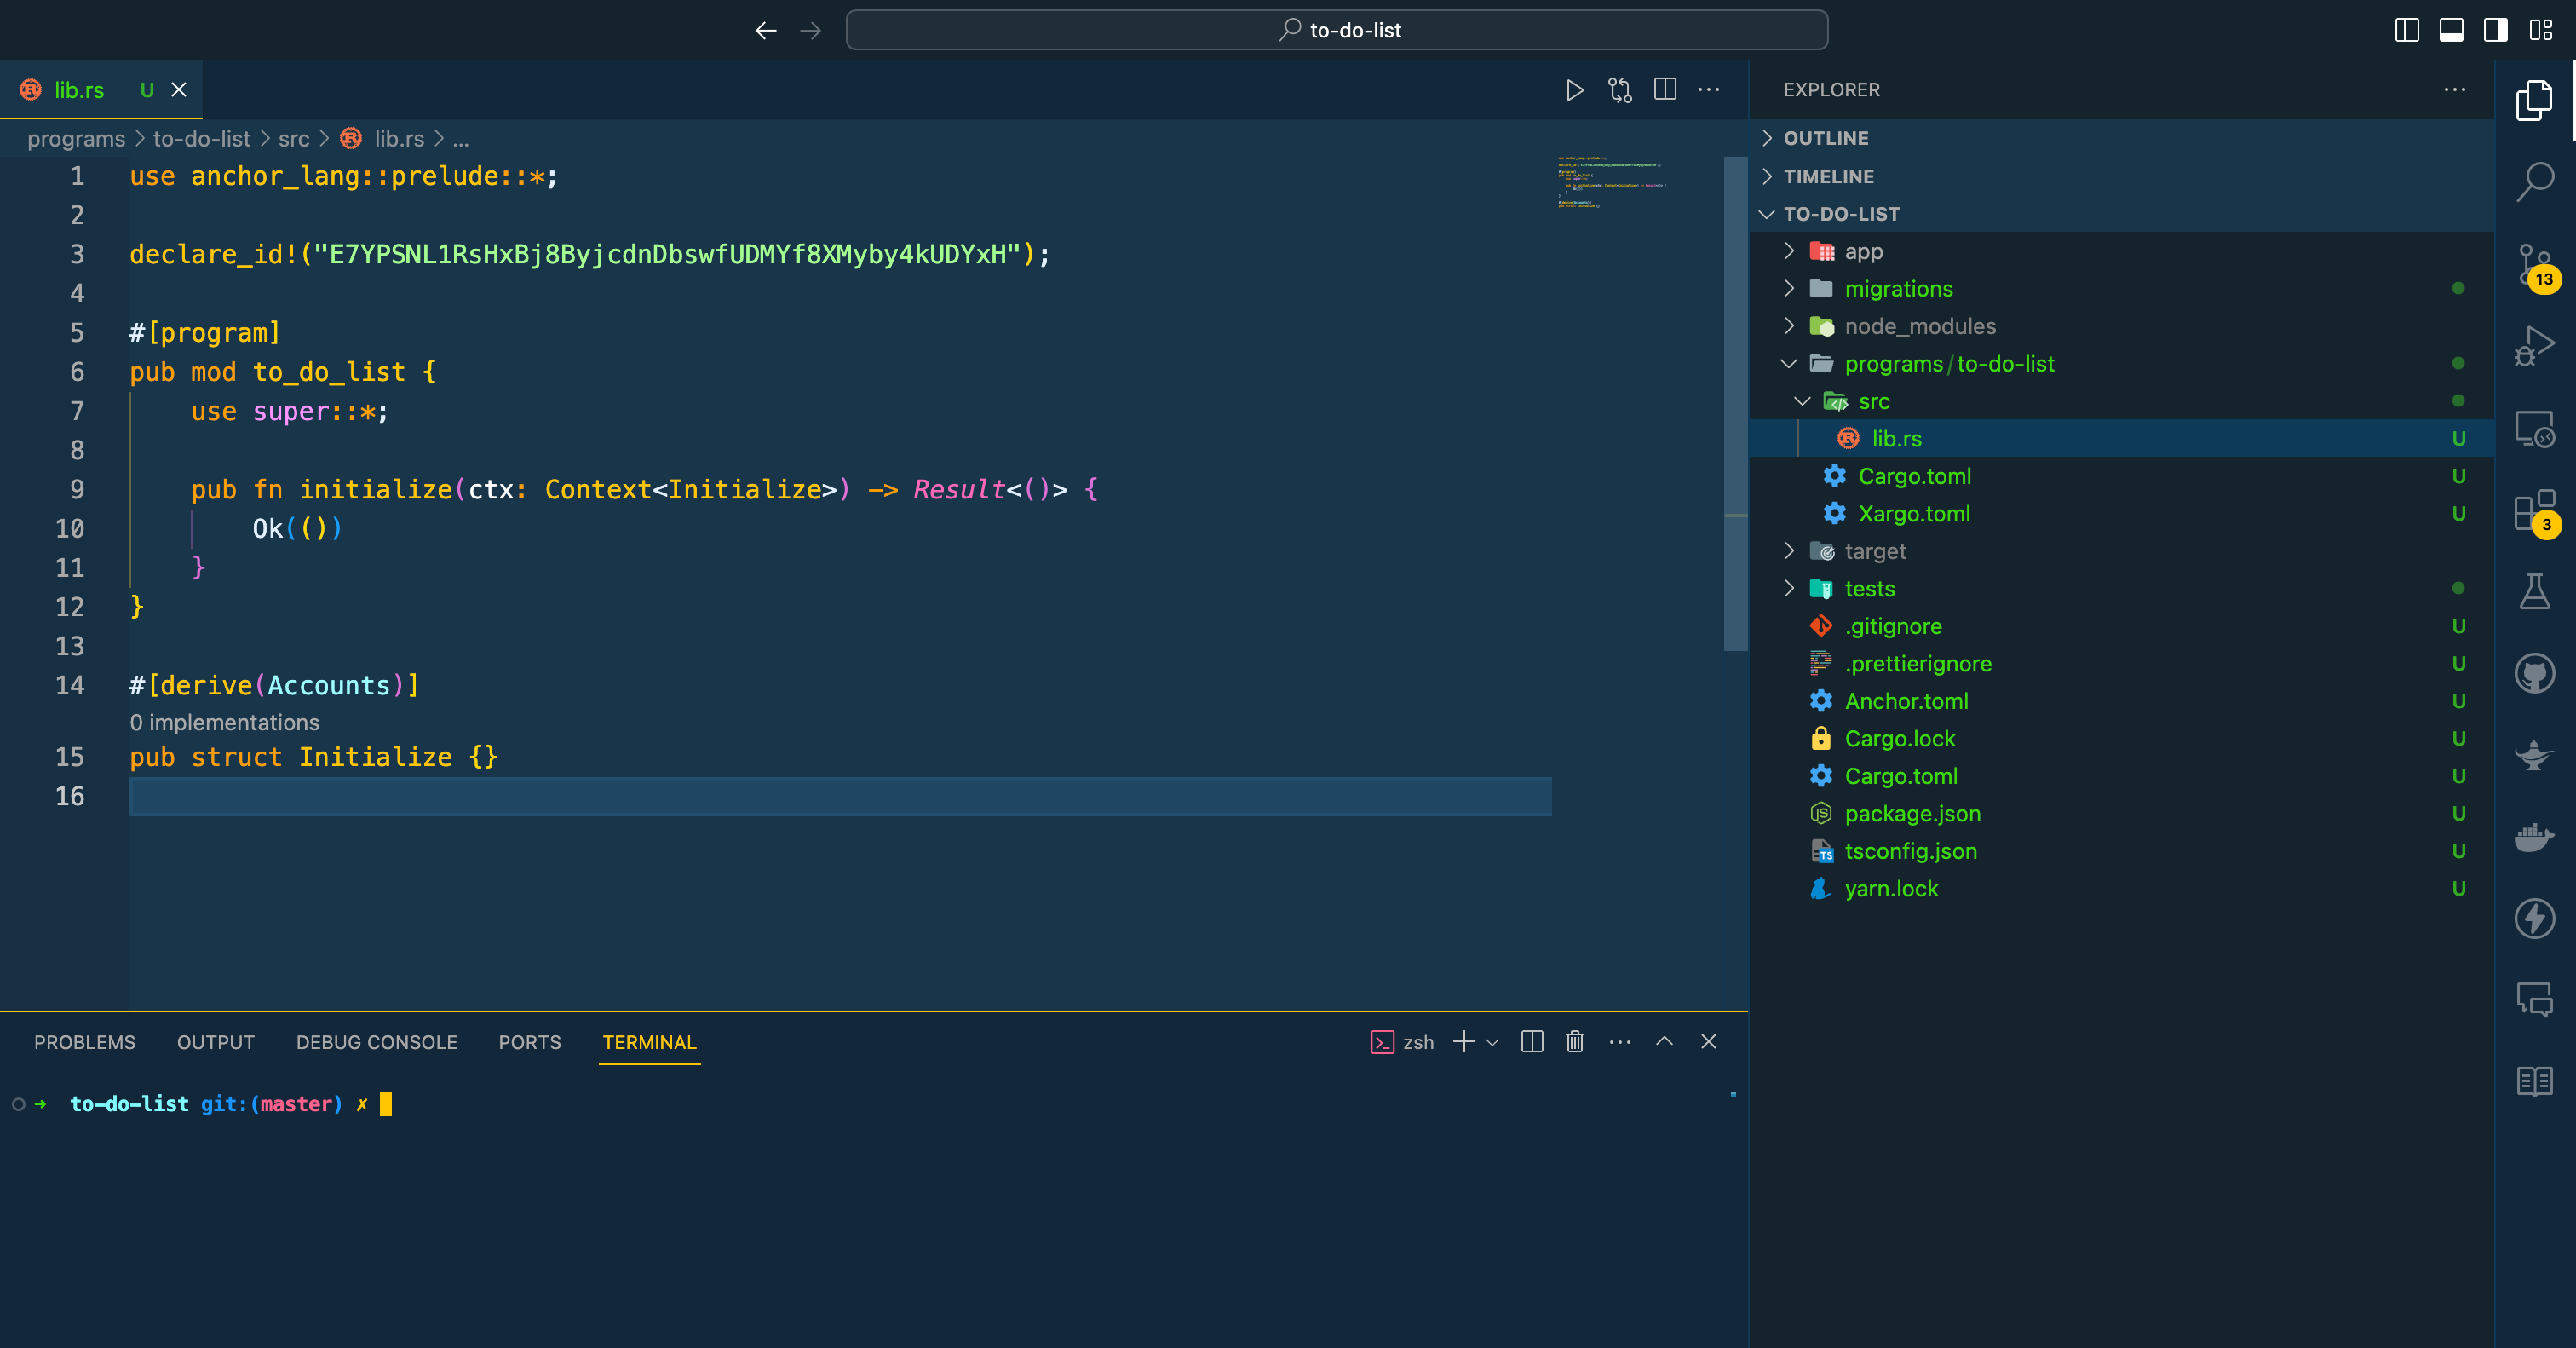Click the editor minimap code preview
2576x1348 pixels.
[x=1610, y=182]
